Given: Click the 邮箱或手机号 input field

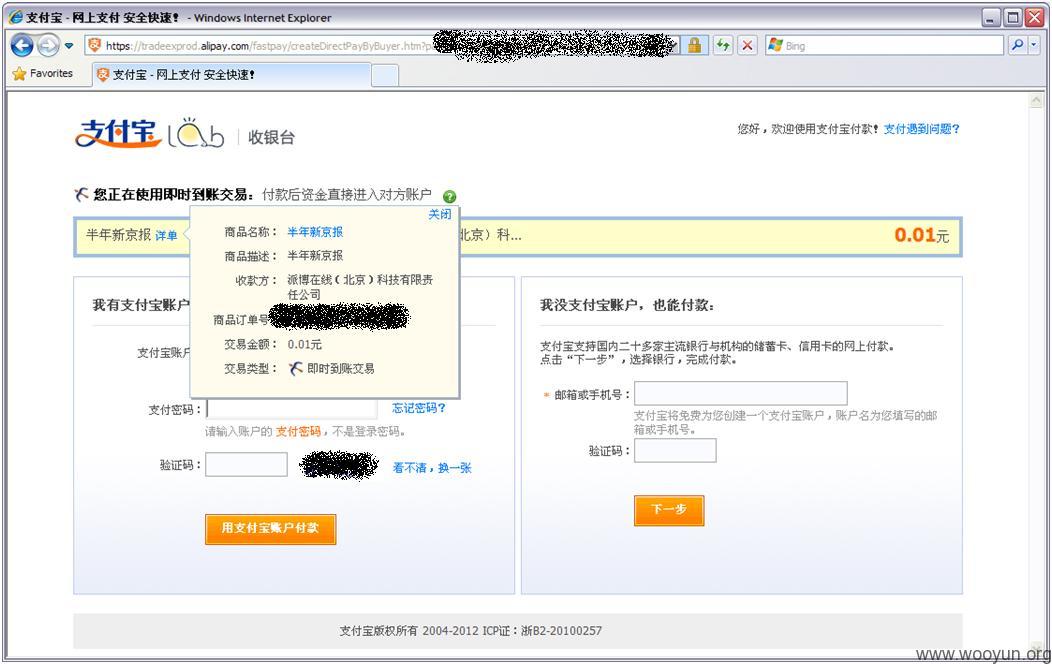Looking at the screenshot, I should tap(741, 394).
